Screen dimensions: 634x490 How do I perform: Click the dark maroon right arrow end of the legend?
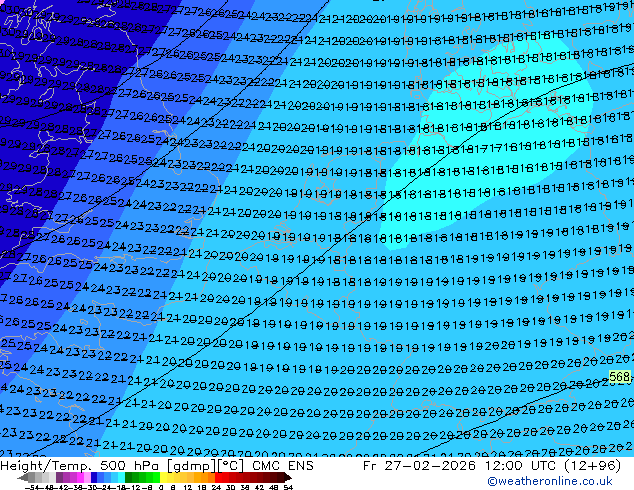287,477
